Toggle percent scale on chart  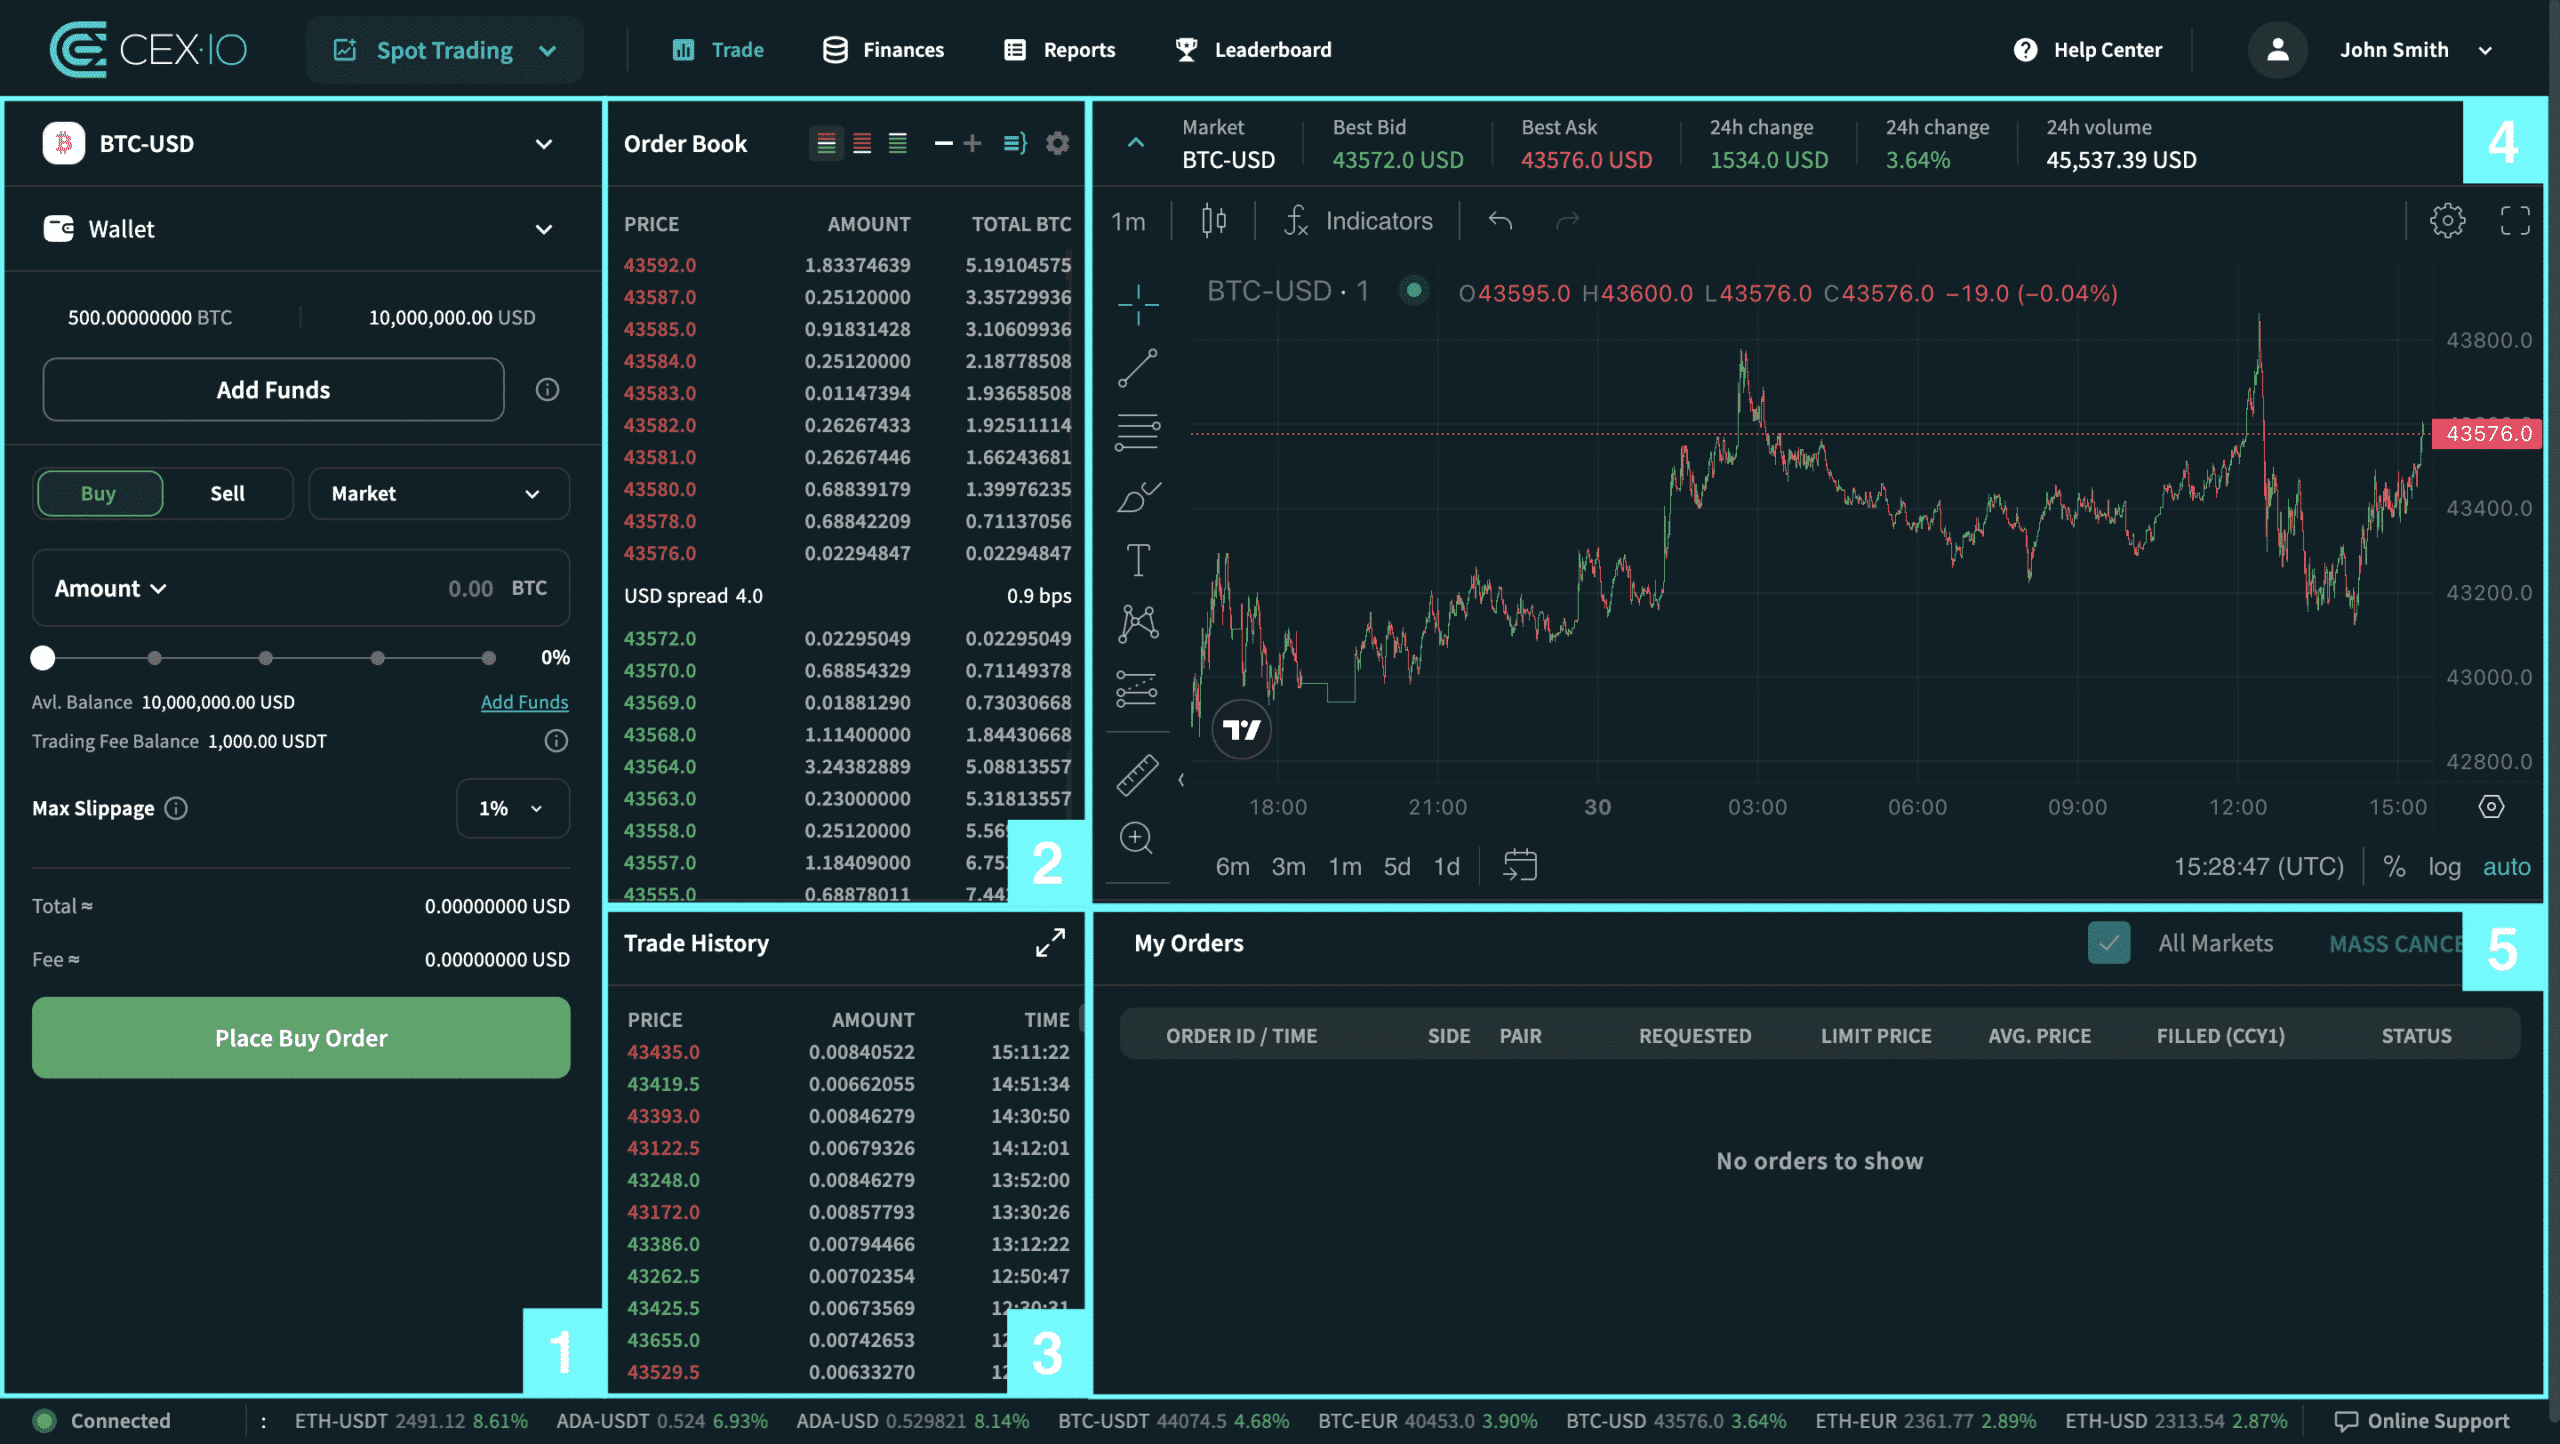pos(2394,866)
